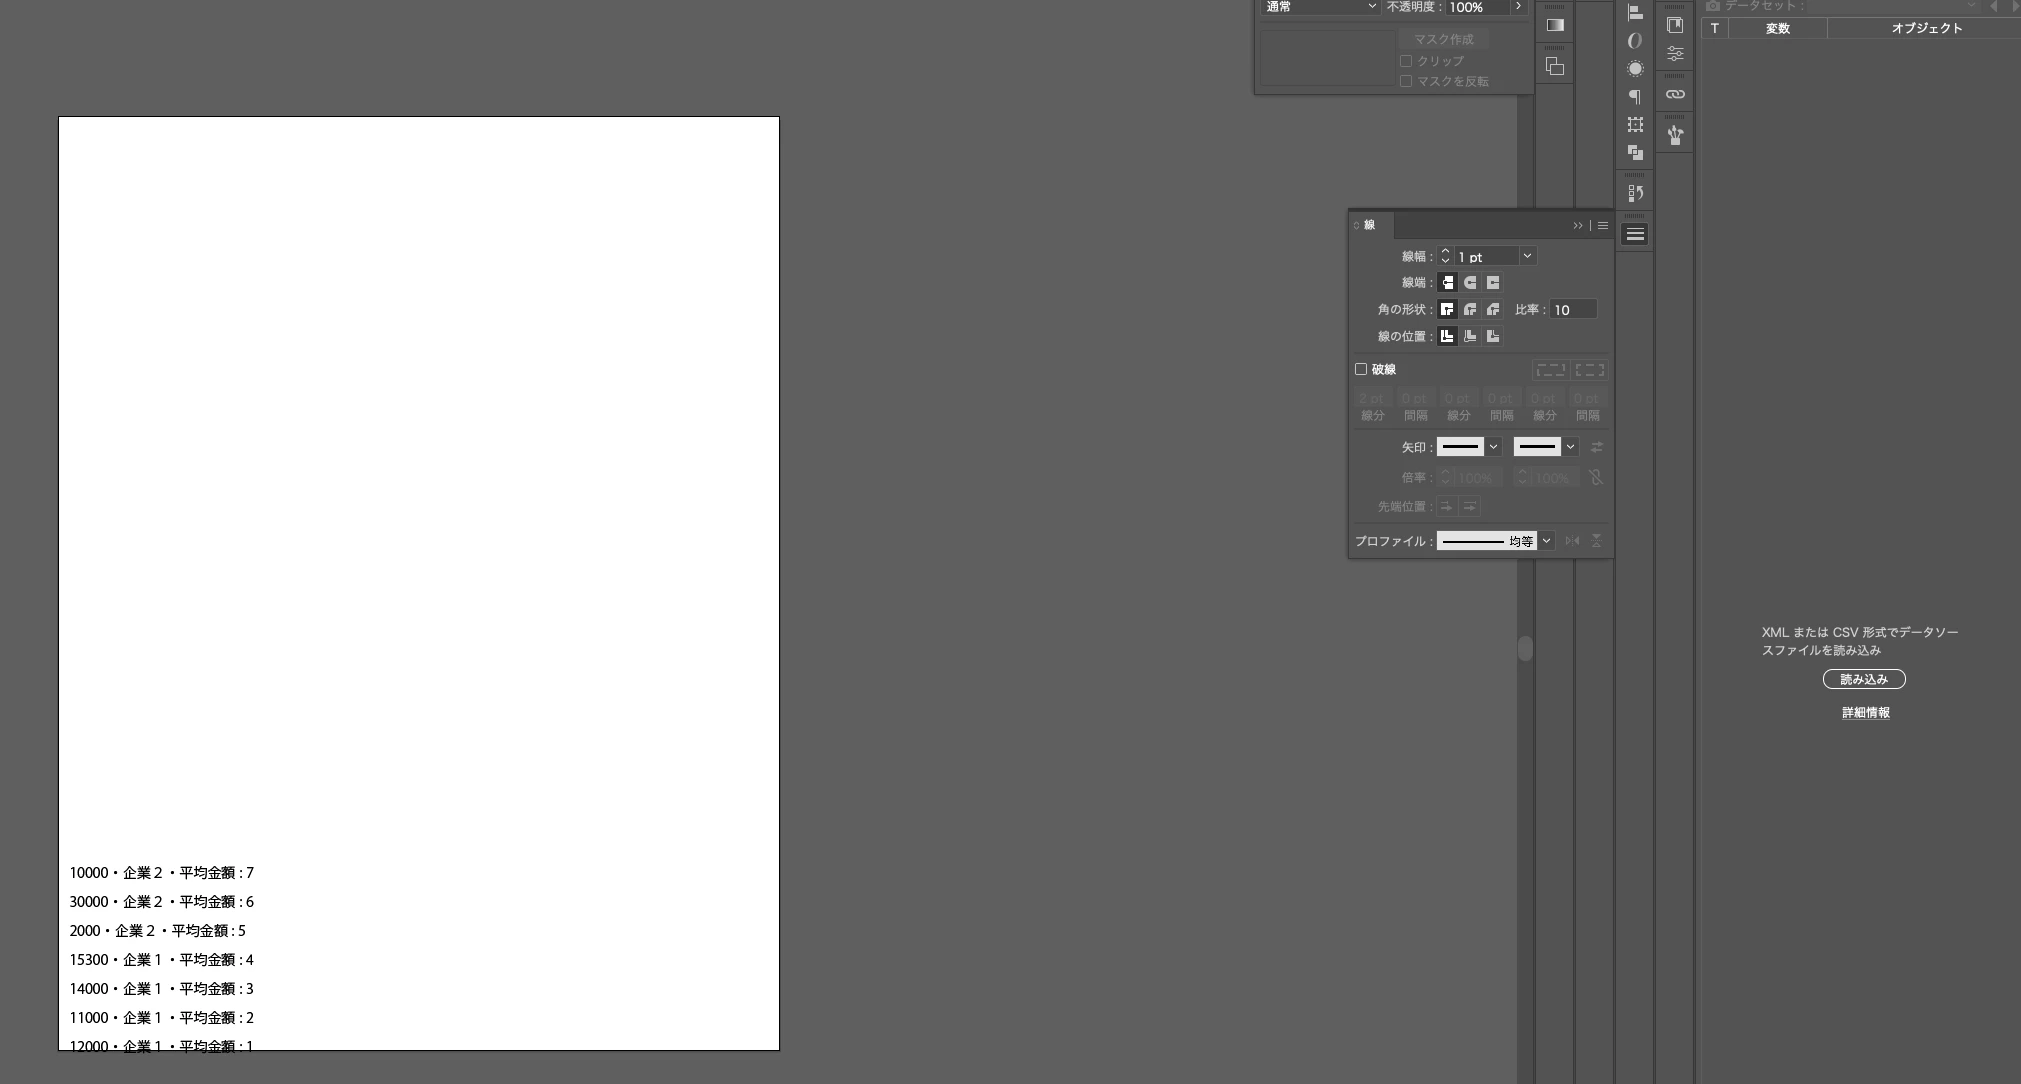Open the Links panel icon

click(x=1675, y=94)
